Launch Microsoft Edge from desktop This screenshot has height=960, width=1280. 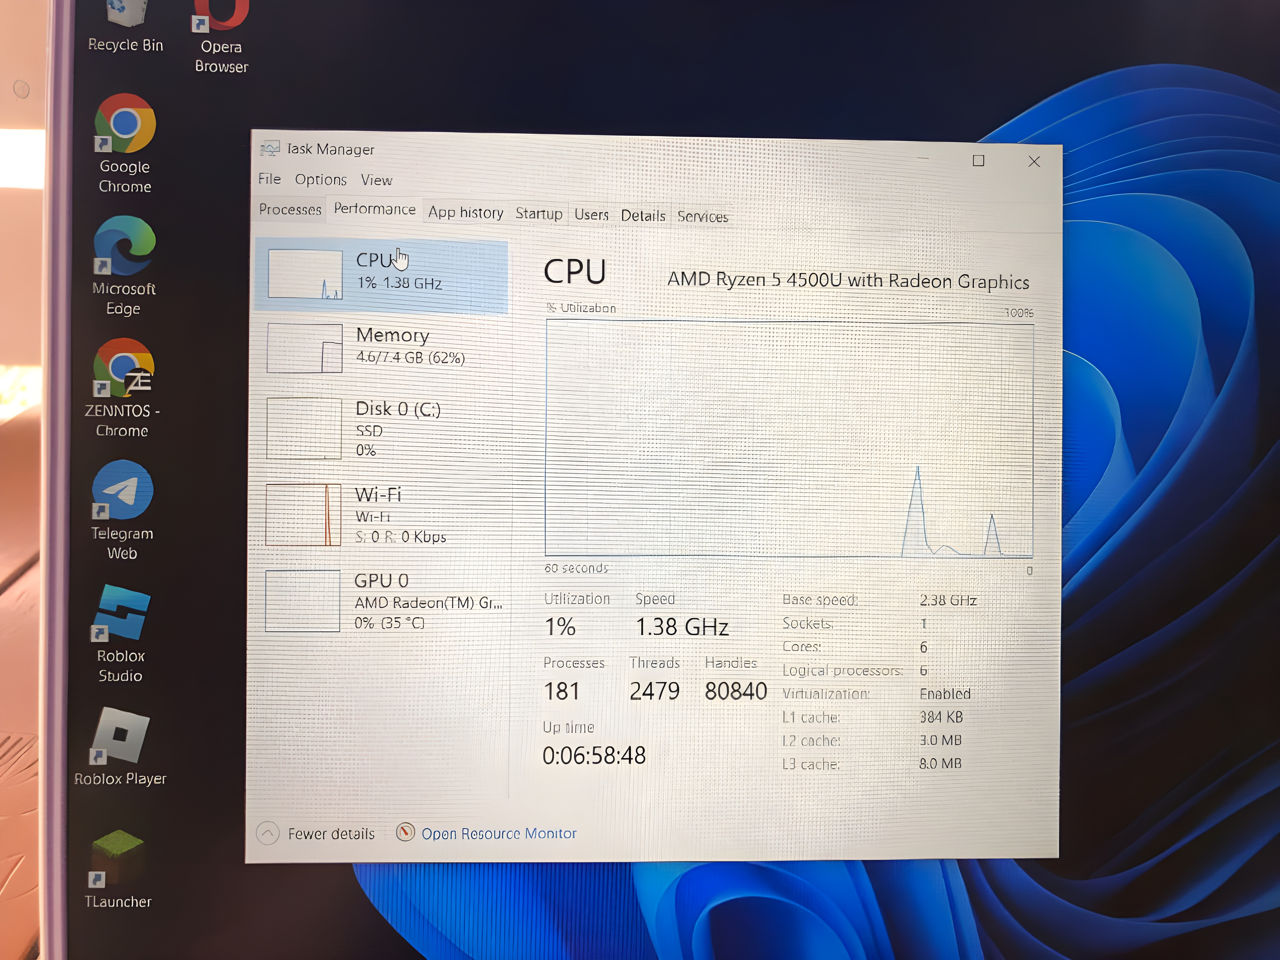coord(124,248)
